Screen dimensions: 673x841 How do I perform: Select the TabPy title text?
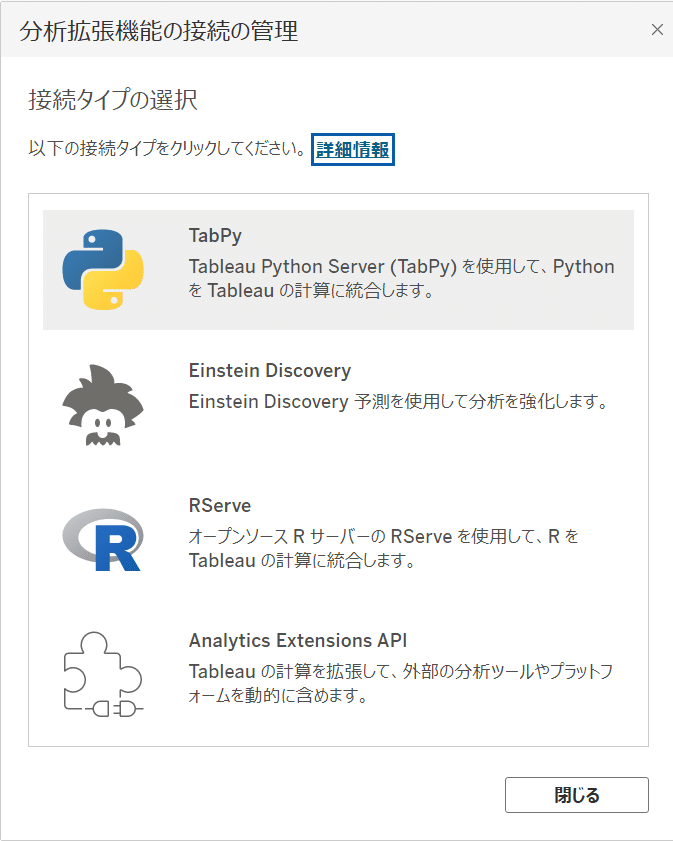point(215,235)
